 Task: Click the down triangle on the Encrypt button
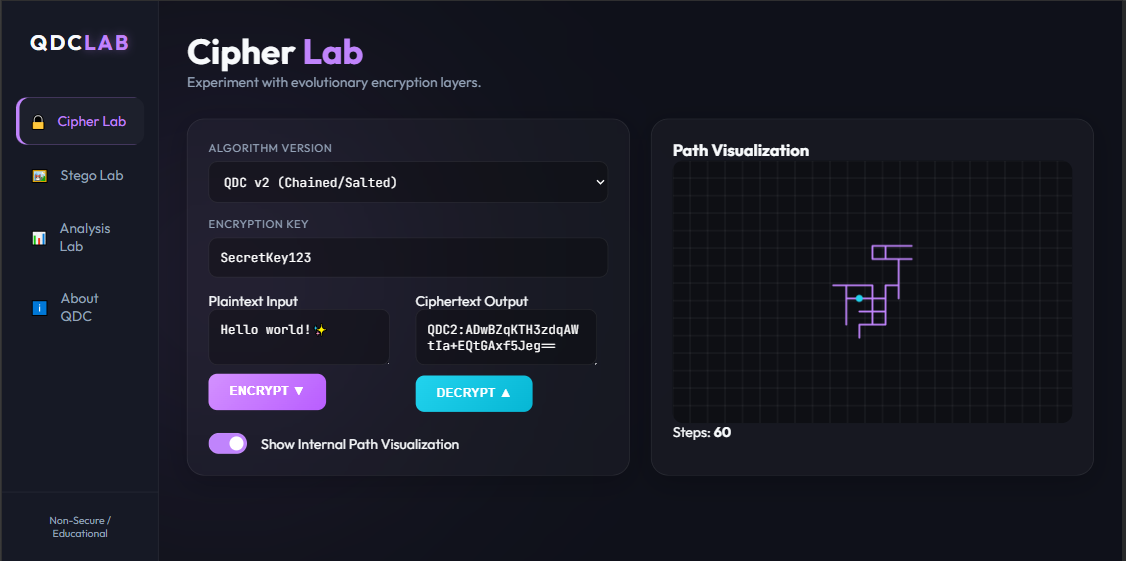point(299,392)
